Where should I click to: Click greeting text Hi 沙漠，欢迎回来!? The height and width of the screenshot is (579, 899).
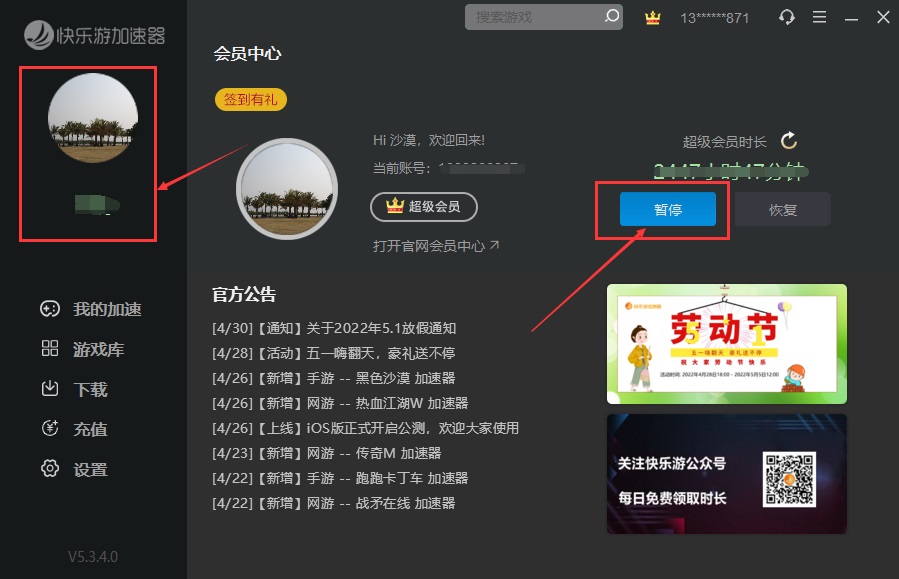point(429,140)
